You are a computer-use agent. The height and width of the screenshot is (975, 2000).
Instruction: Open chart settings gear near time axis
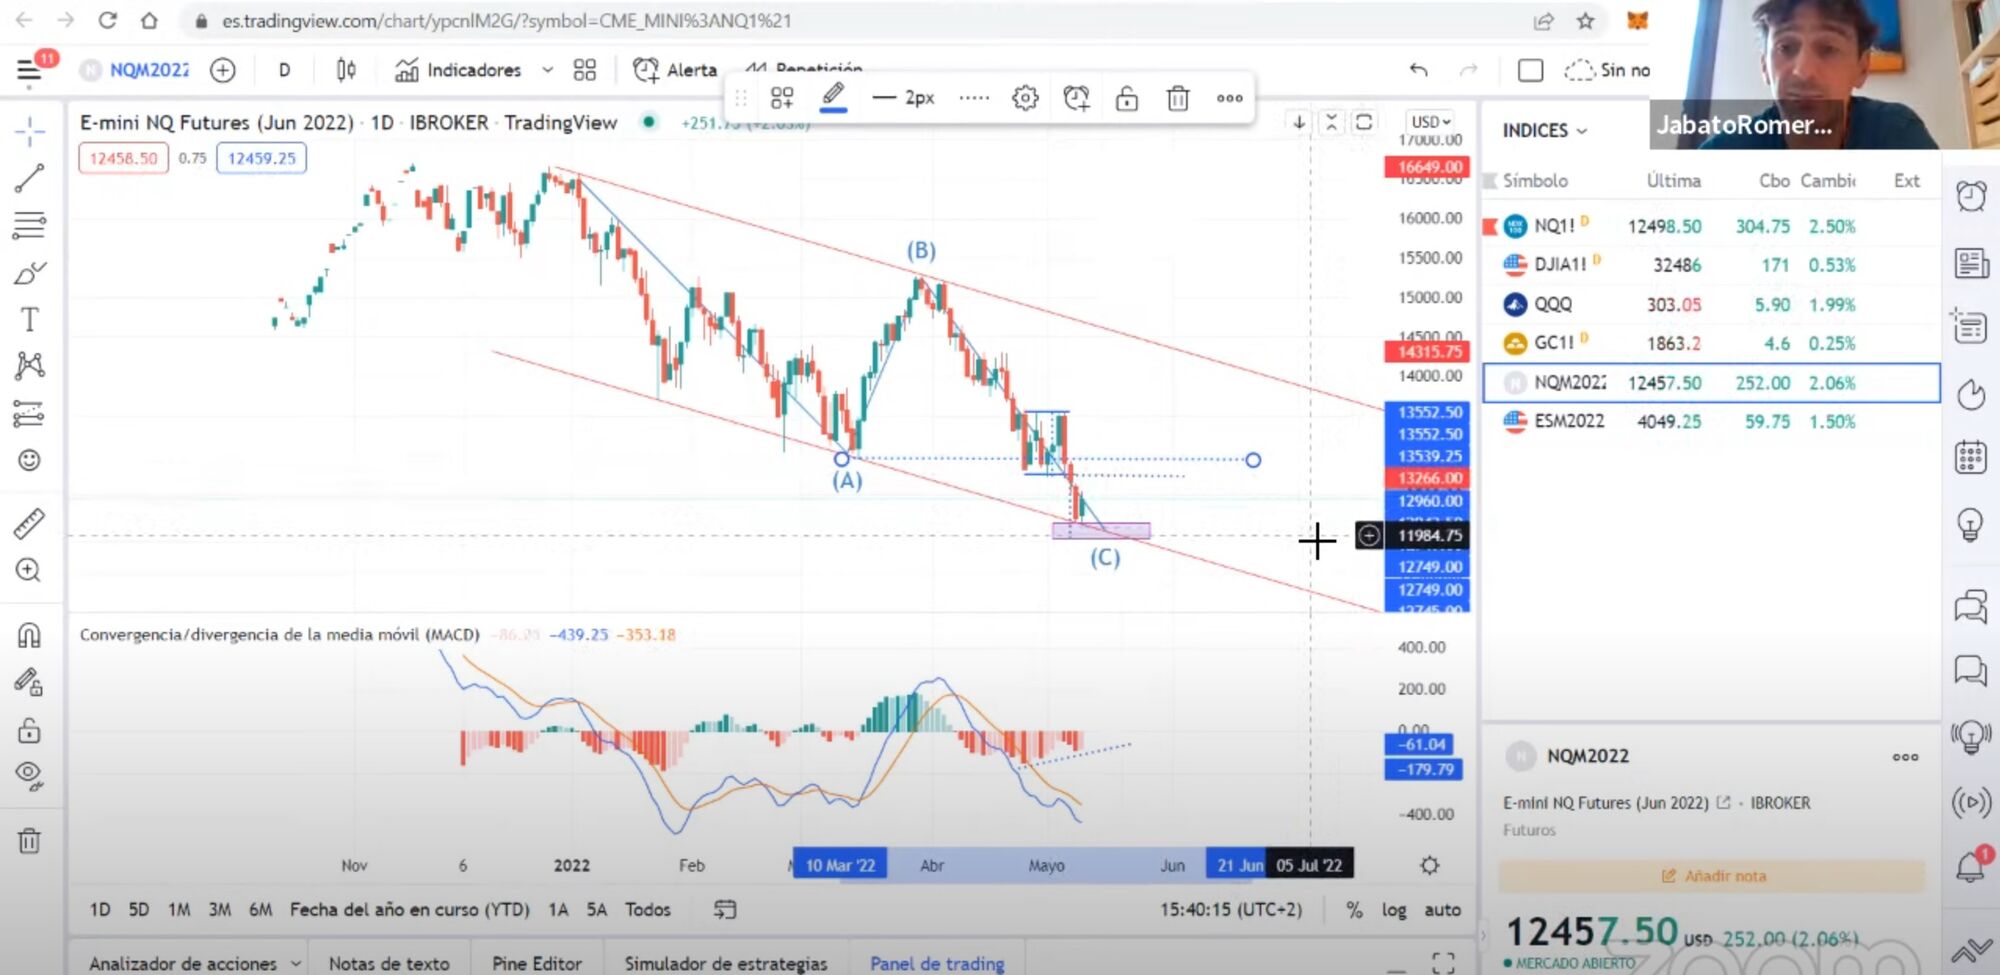point(1430,865)
